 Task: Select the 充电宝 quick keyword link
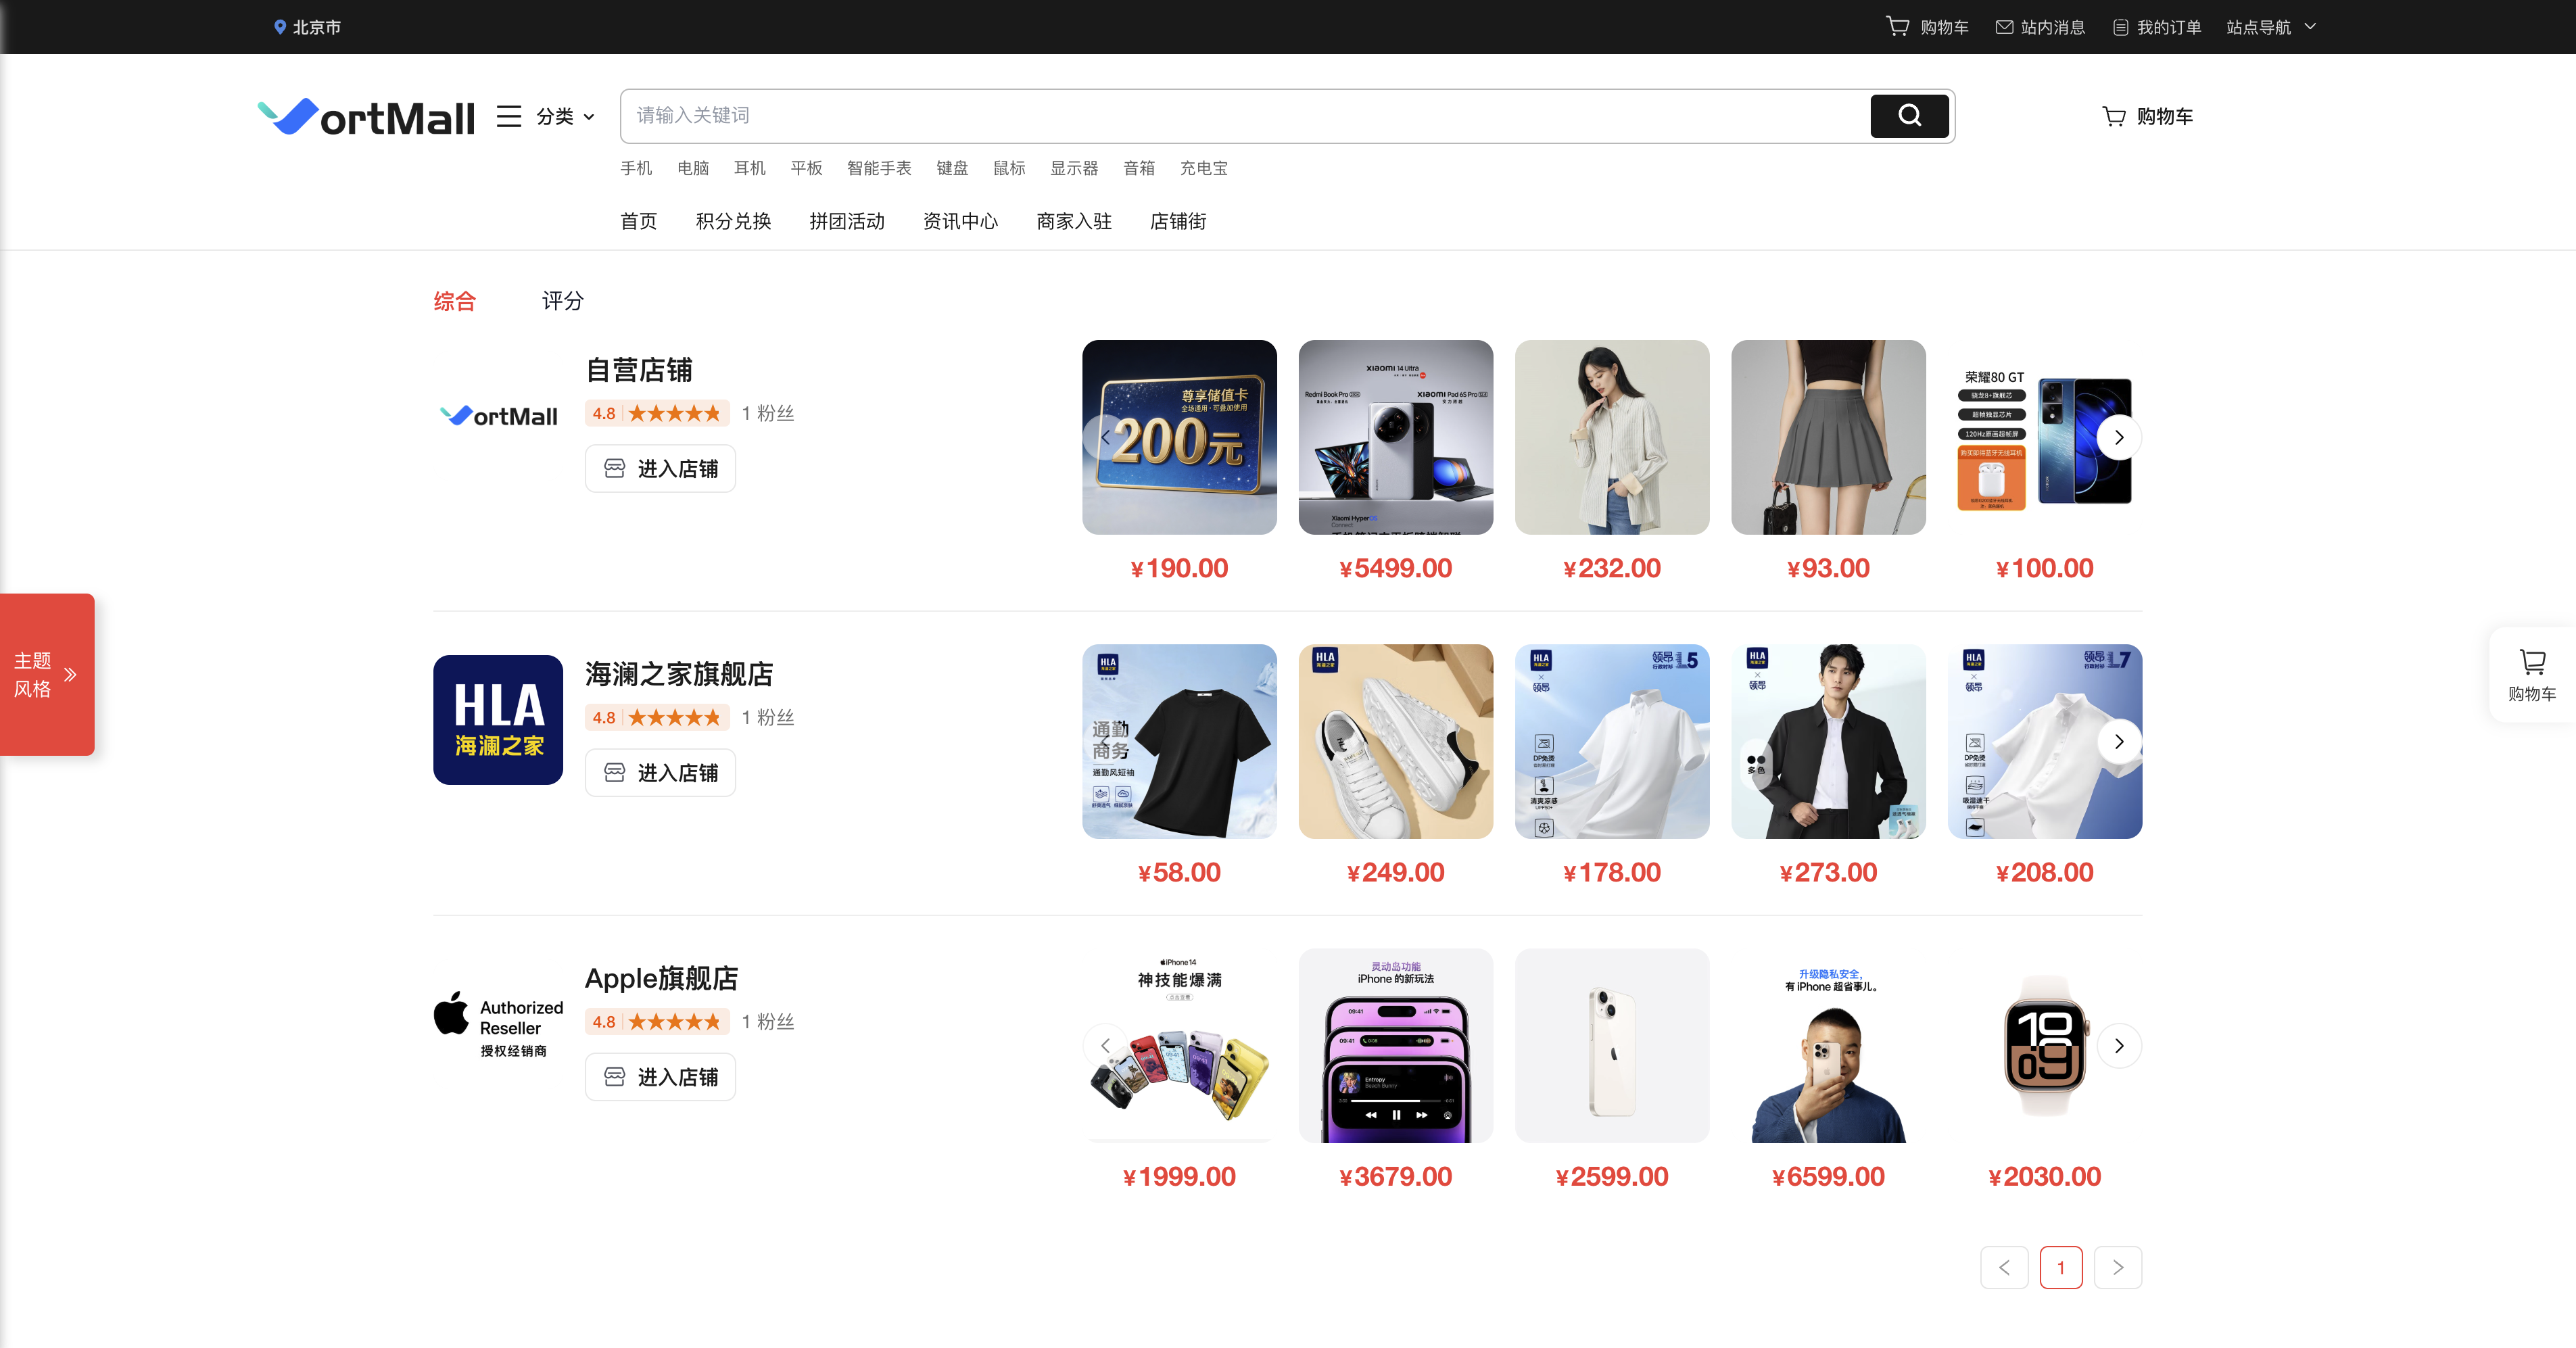1204,168
